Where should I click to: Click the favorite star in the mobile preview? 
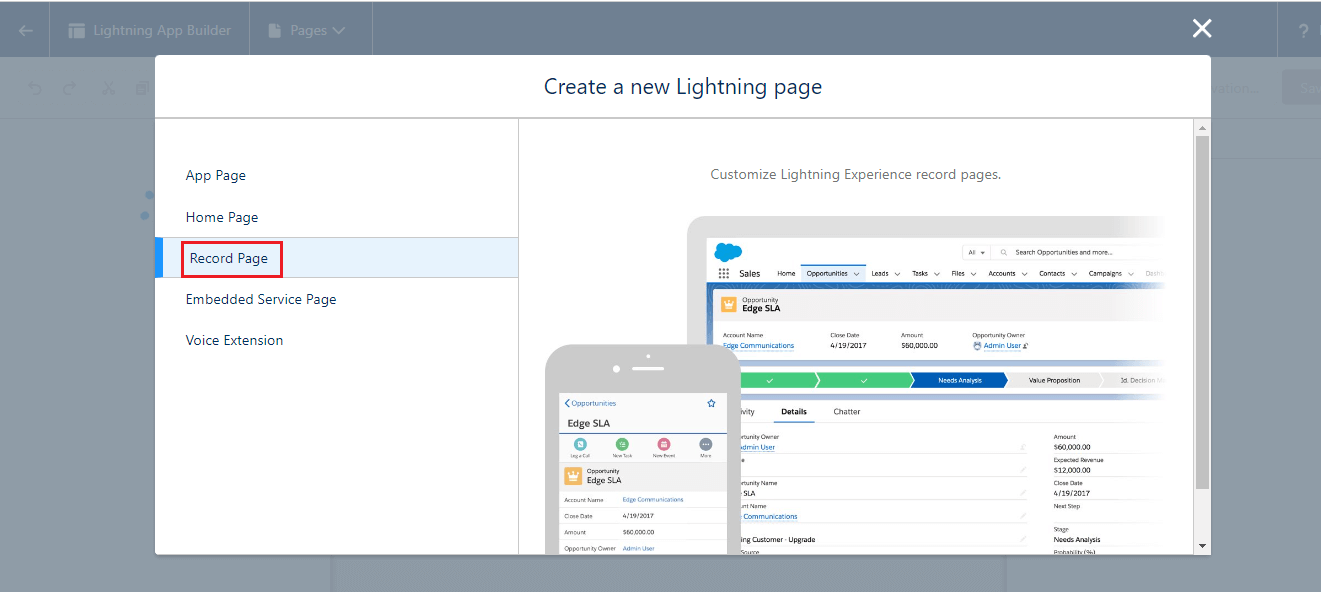tap(712, 402)
